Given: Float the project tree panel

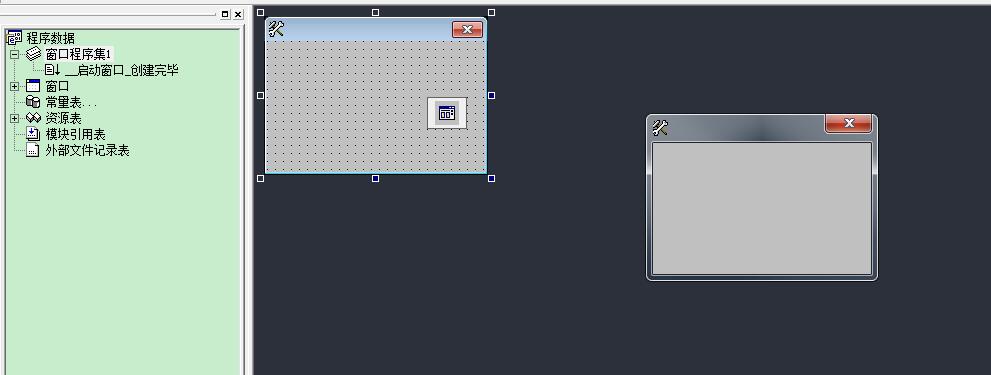Looking at the screenshot, I should pyautogui.click(x=225, y=15).
